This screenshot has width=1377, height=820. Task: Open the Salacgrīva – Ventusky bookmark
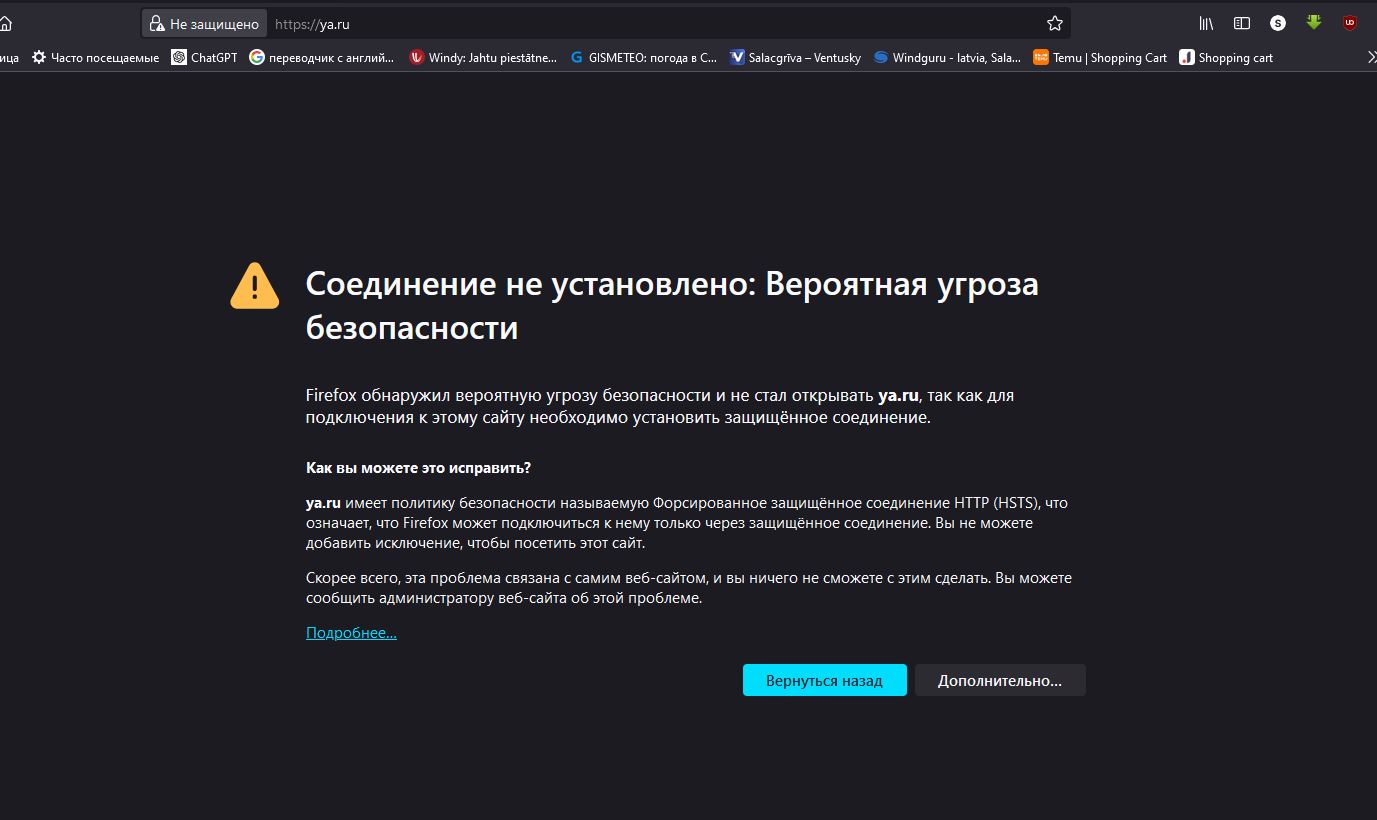(x=796, y=57)
